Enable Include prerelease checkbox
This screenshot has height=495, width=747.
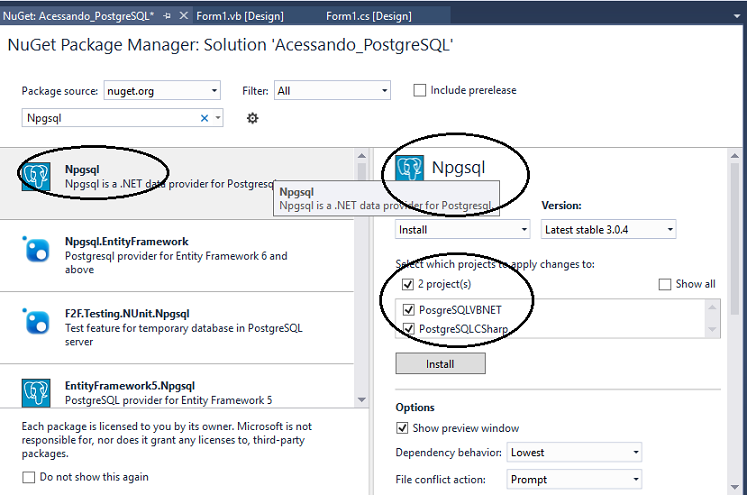click(419, 90)
